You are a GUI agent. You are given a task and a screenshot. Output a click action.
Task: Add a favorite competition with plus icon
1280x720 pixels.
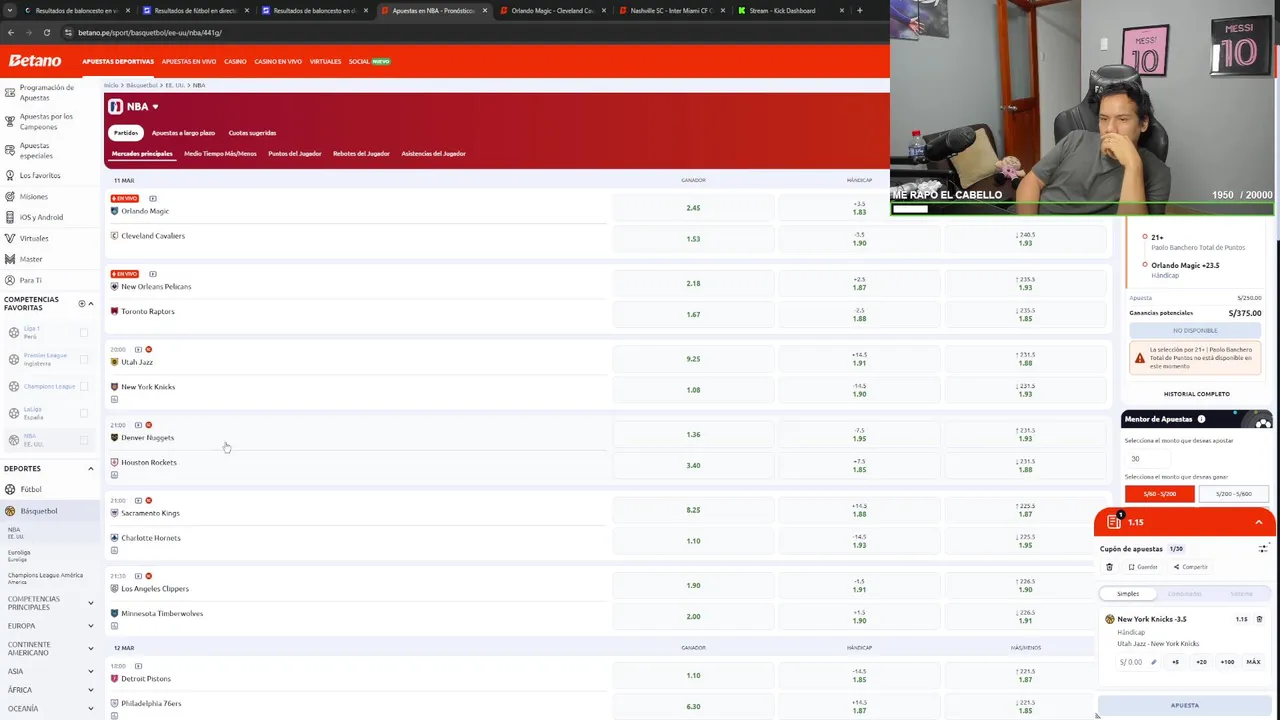click(82, 303)
